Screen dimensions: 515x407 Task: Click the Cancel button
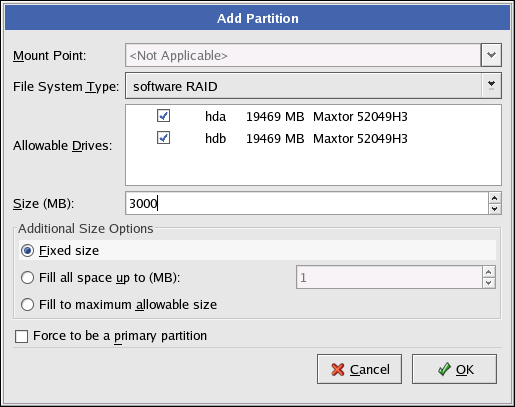359,369
